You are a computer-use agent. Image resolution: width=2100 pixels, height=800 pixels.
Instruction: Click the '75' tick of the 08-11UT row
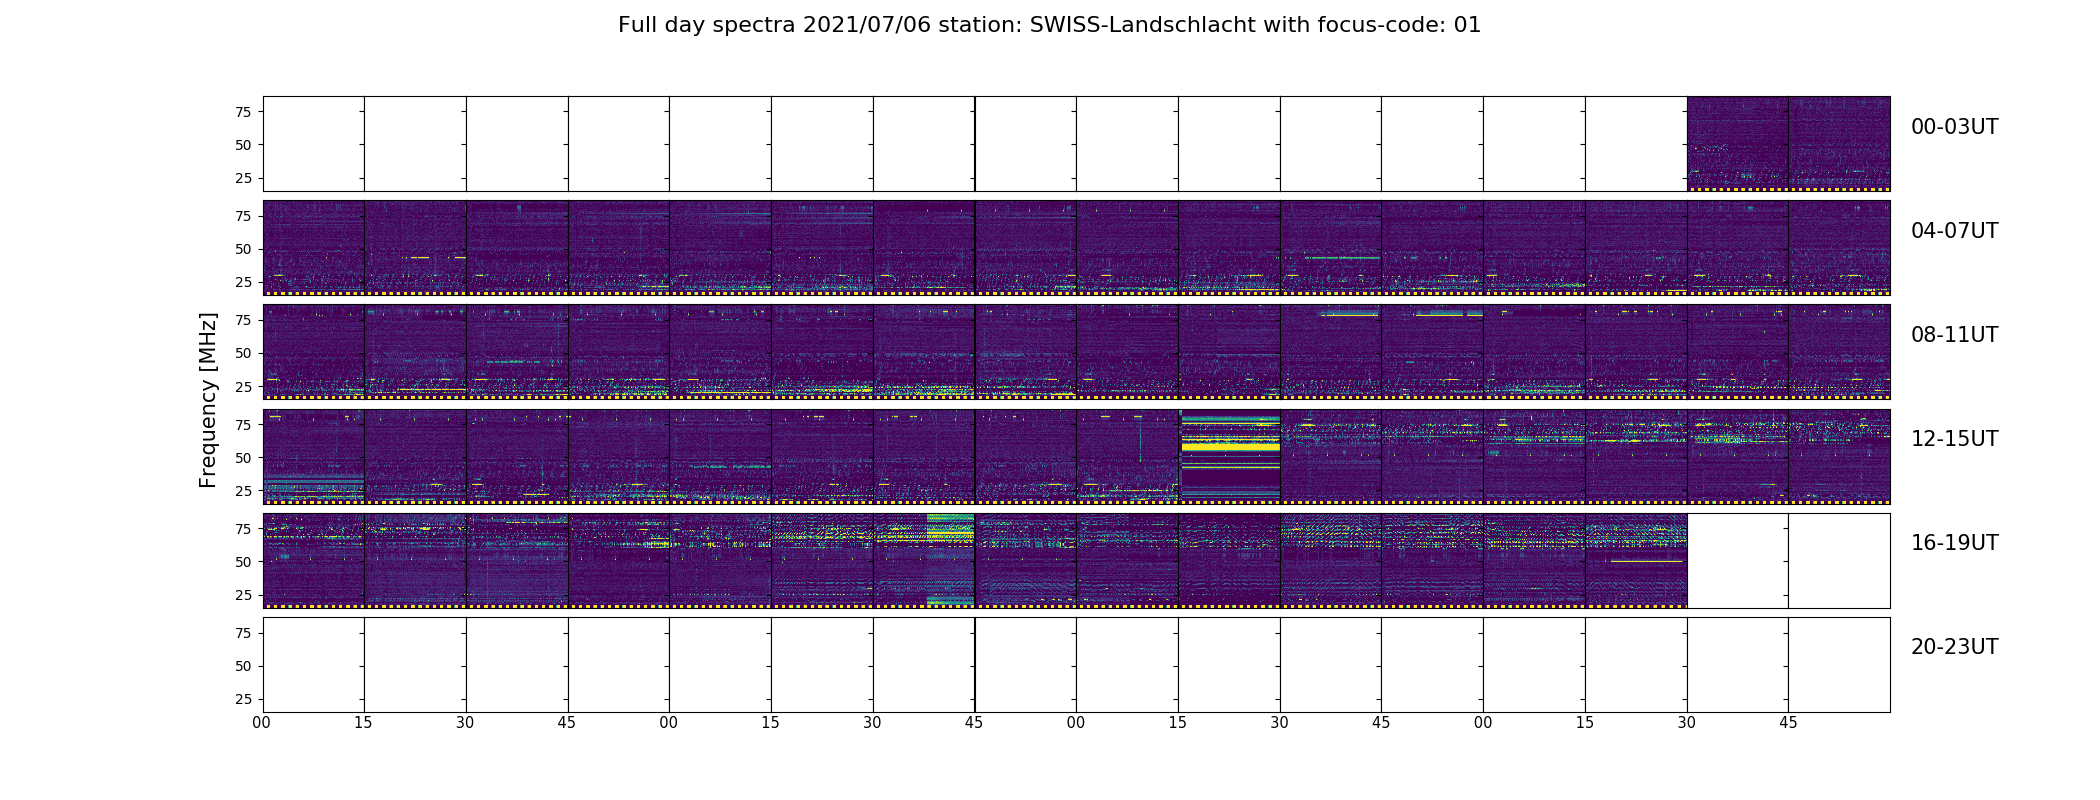(243, 320)
